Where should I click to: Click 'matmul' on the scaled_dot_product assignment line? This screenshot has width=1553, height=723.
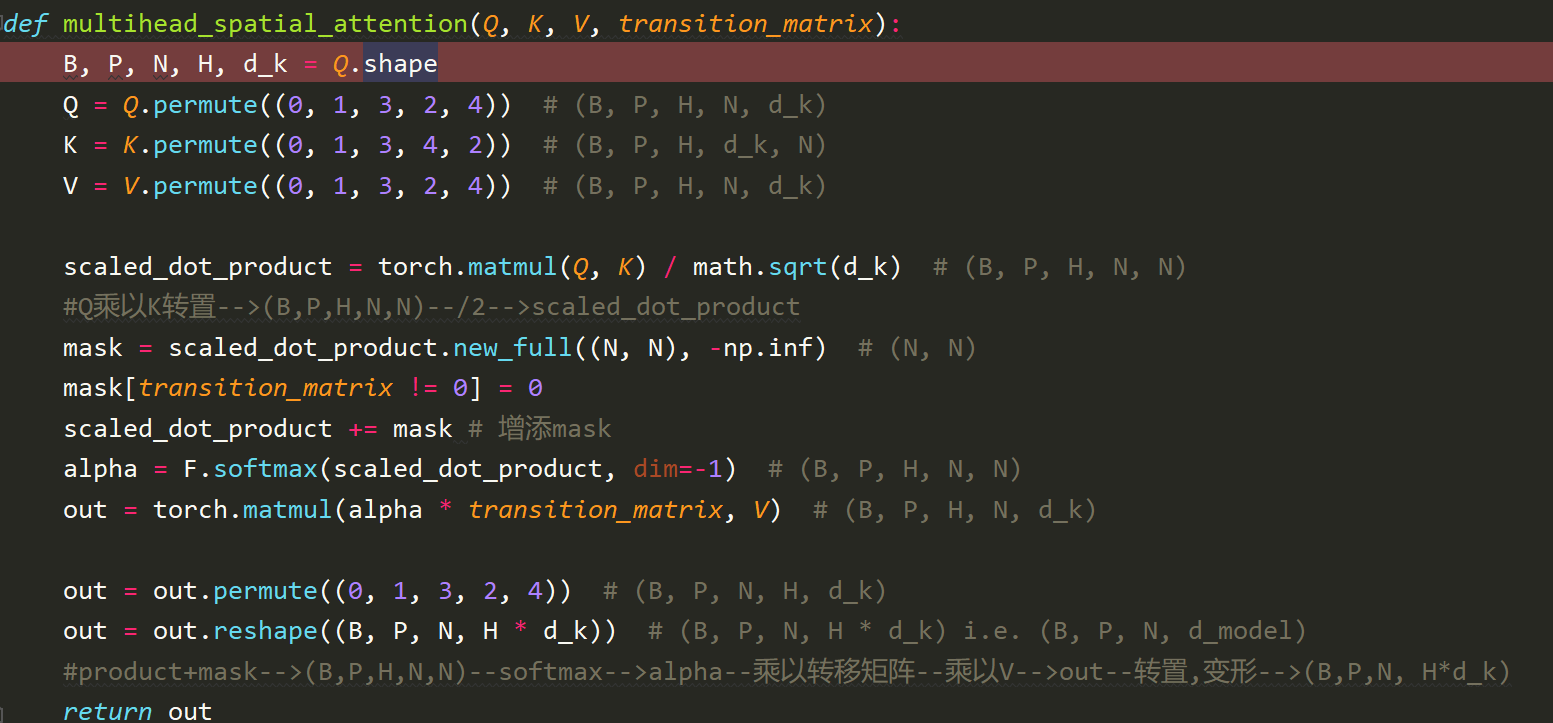pos(513,267)
